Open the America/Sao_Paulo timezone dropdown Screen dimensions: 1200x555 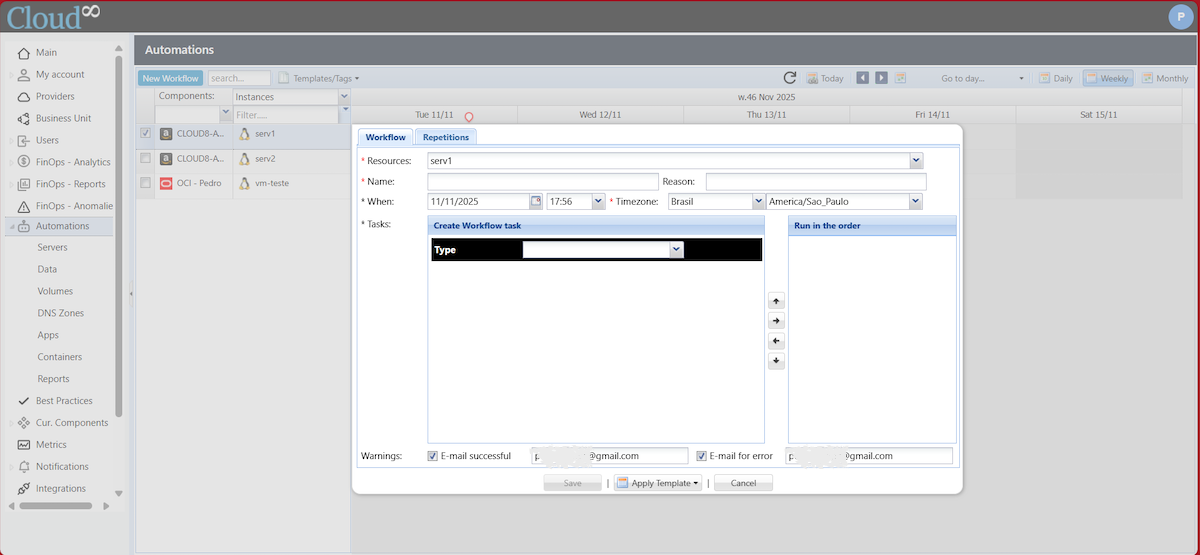[x=916, y=201]
